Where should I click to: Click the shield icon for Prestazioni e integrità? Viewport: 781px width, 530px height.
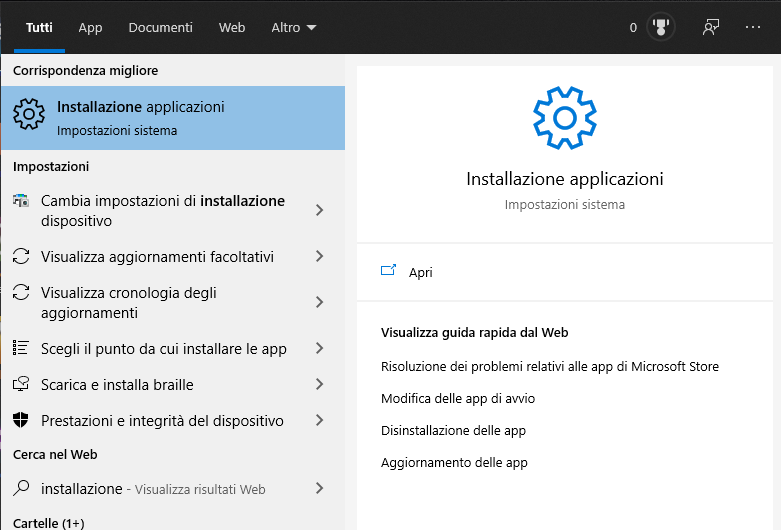[21, 420]
